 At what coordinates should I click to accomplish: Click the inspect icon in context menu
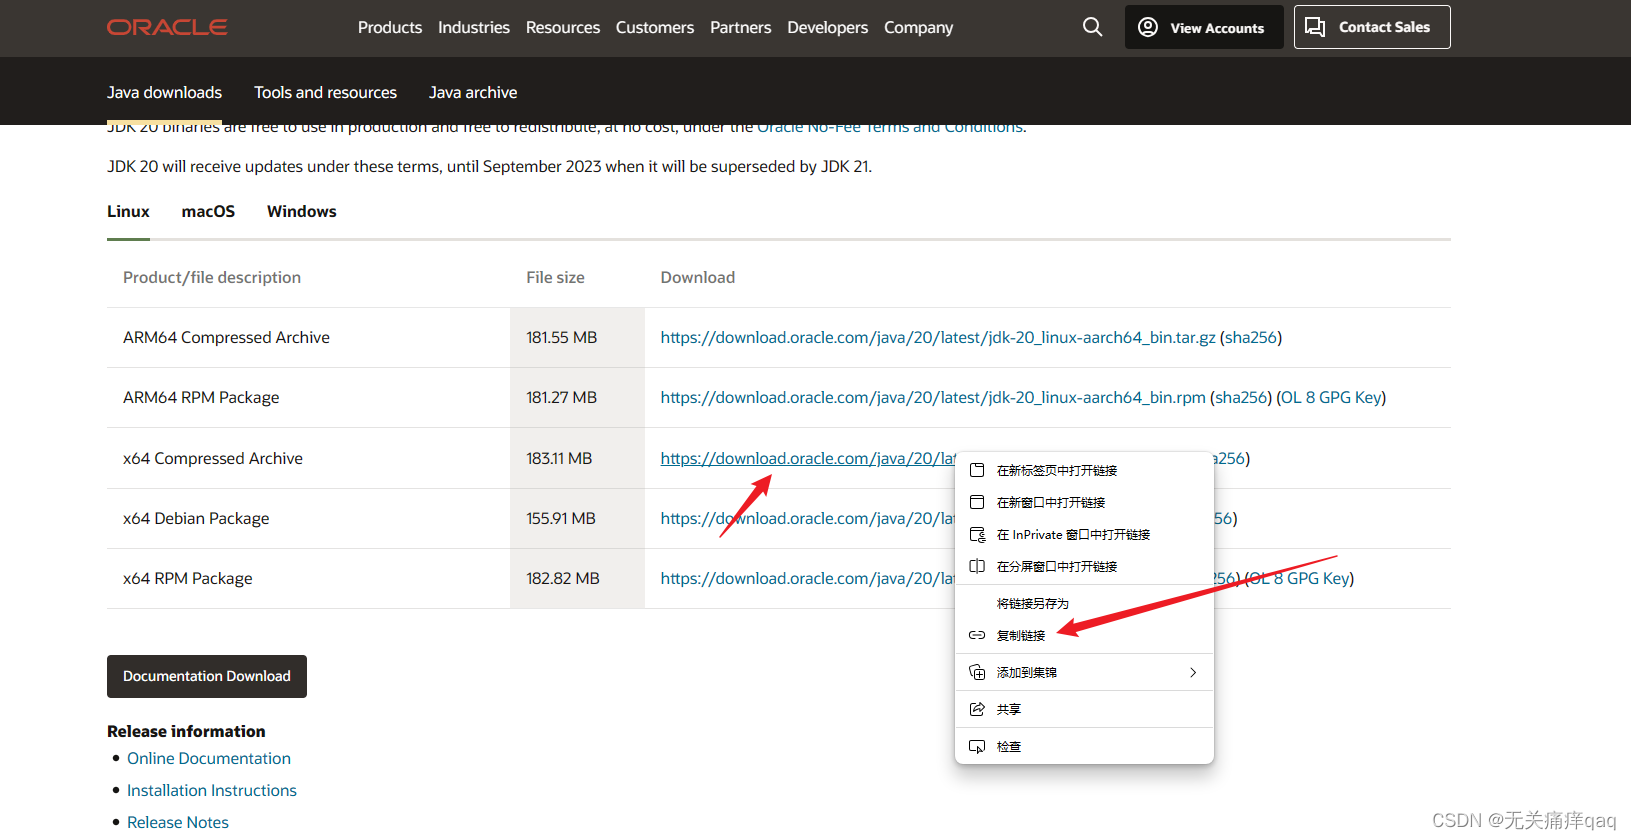977,746
